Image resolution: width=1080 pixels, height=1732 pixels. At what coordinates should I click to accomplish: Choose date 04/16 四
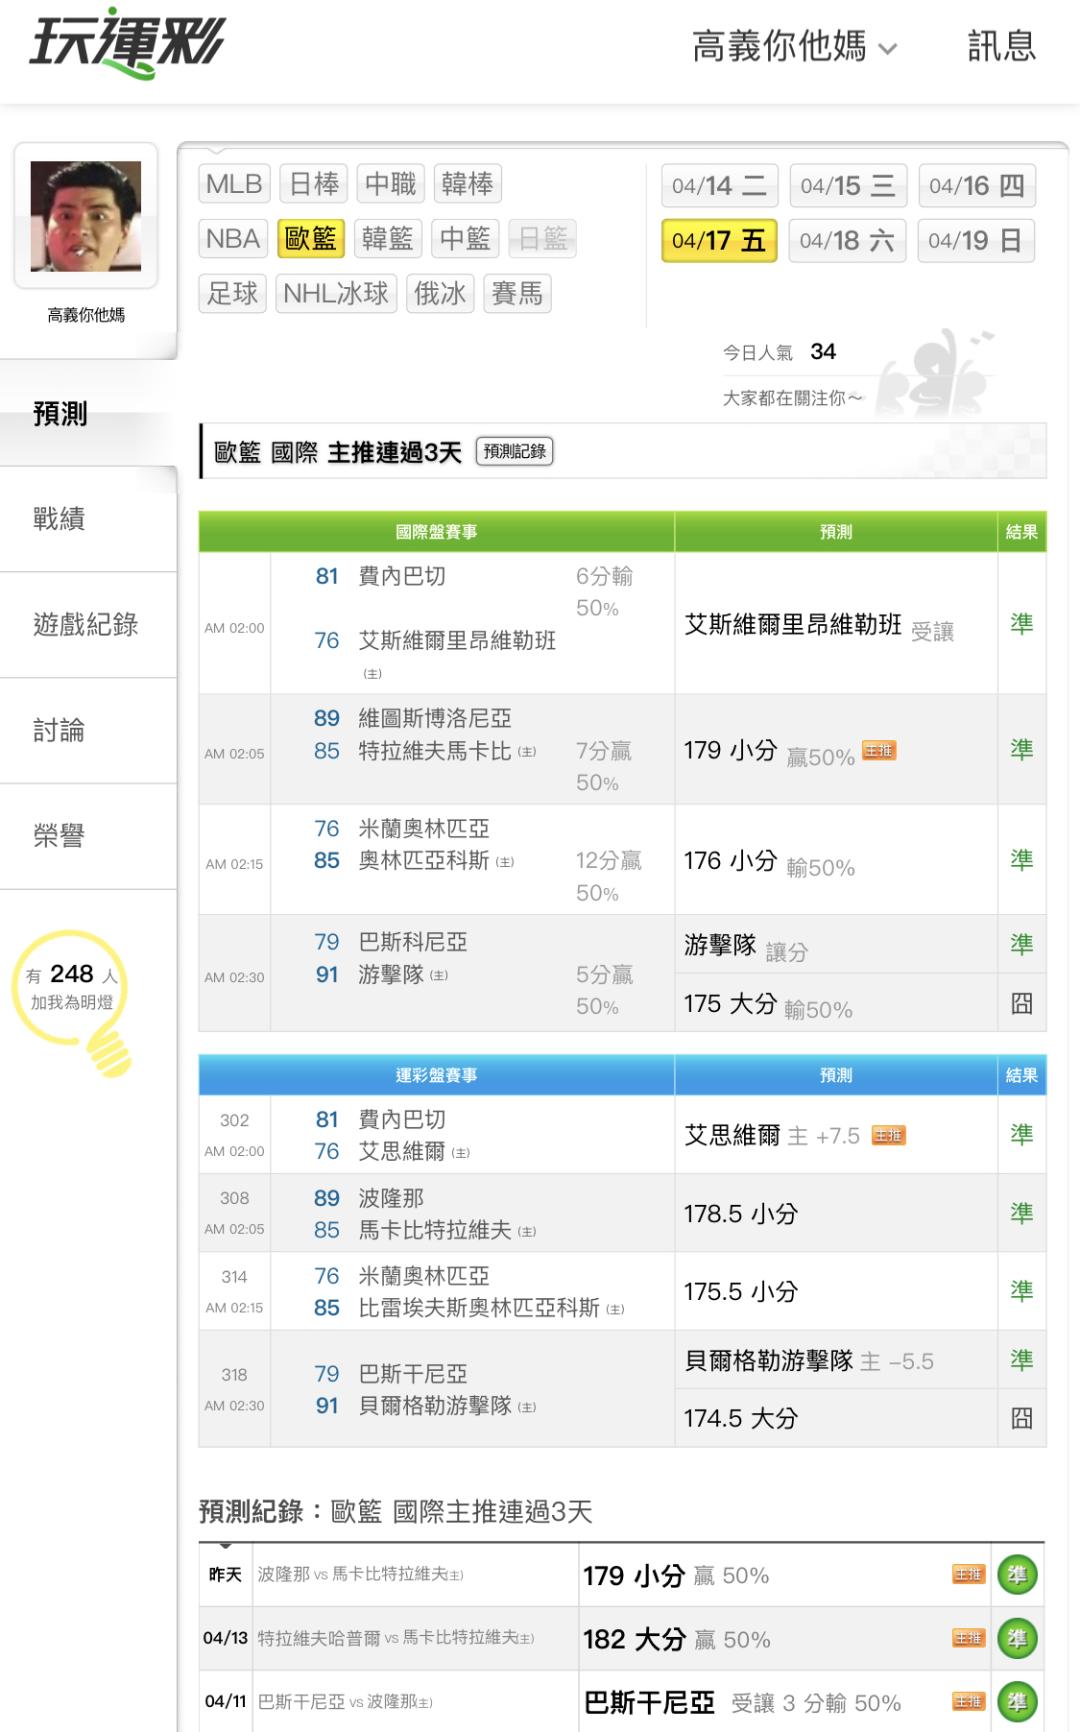pyautogui.click(x=976, y=186)
